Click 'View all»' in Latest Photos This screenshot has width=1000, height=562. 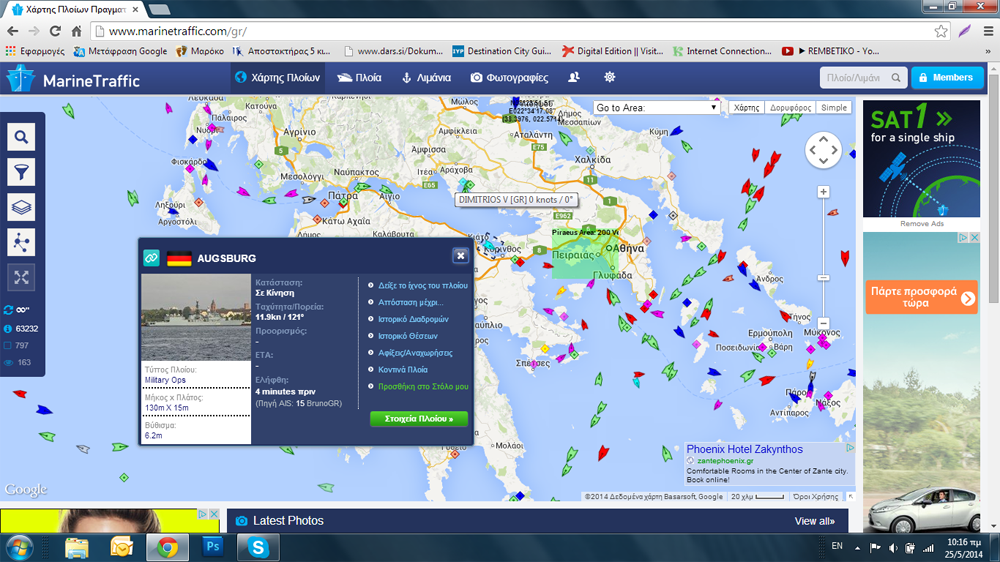814,521
